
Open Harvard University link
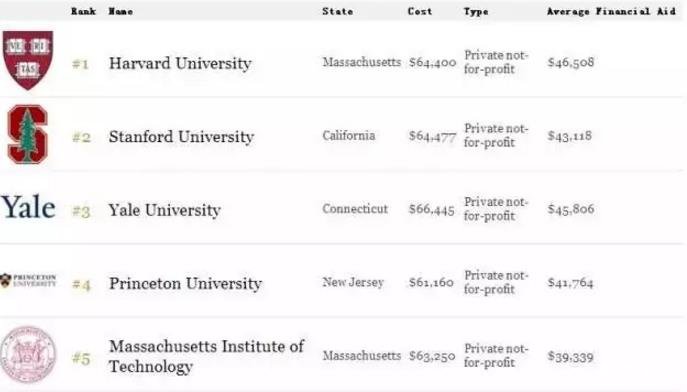point(180,64)
